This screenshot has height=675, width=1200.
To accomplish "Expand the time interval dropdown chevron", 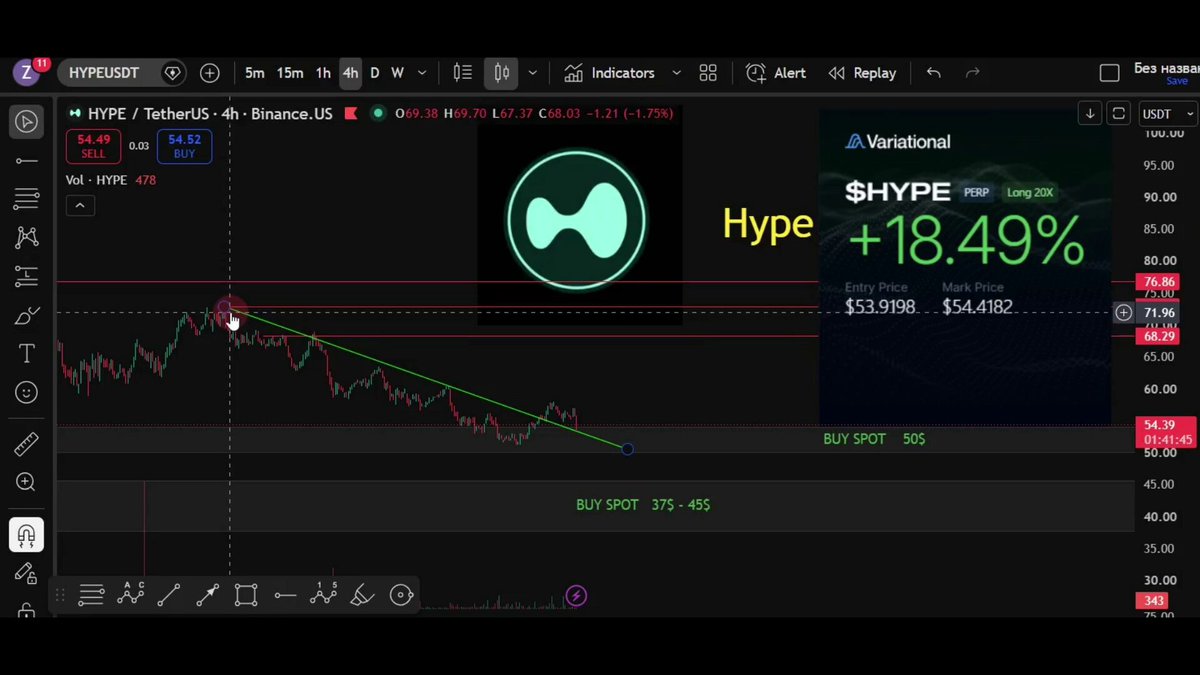I will (422, 73).
